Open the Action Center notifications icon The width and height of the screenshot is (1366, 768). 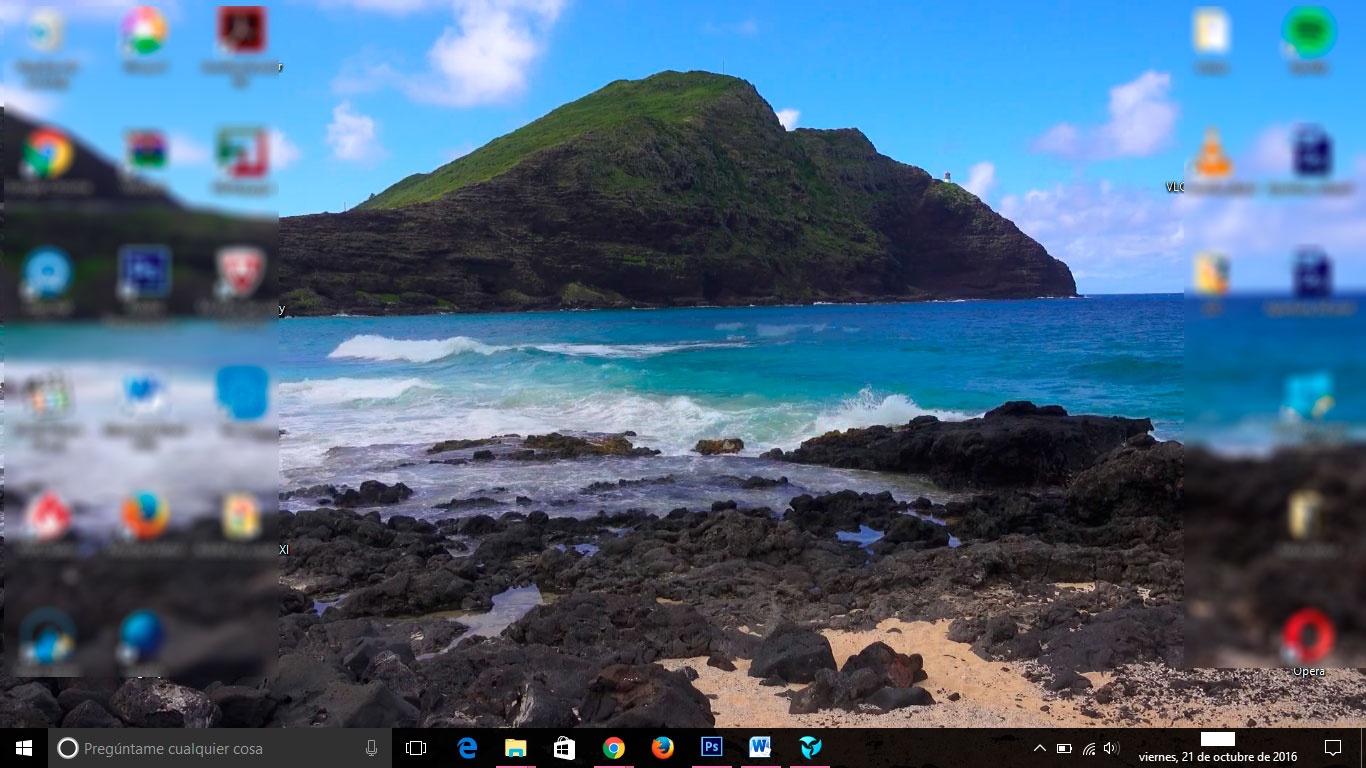pyautogui.click(x=1333, y=748)
